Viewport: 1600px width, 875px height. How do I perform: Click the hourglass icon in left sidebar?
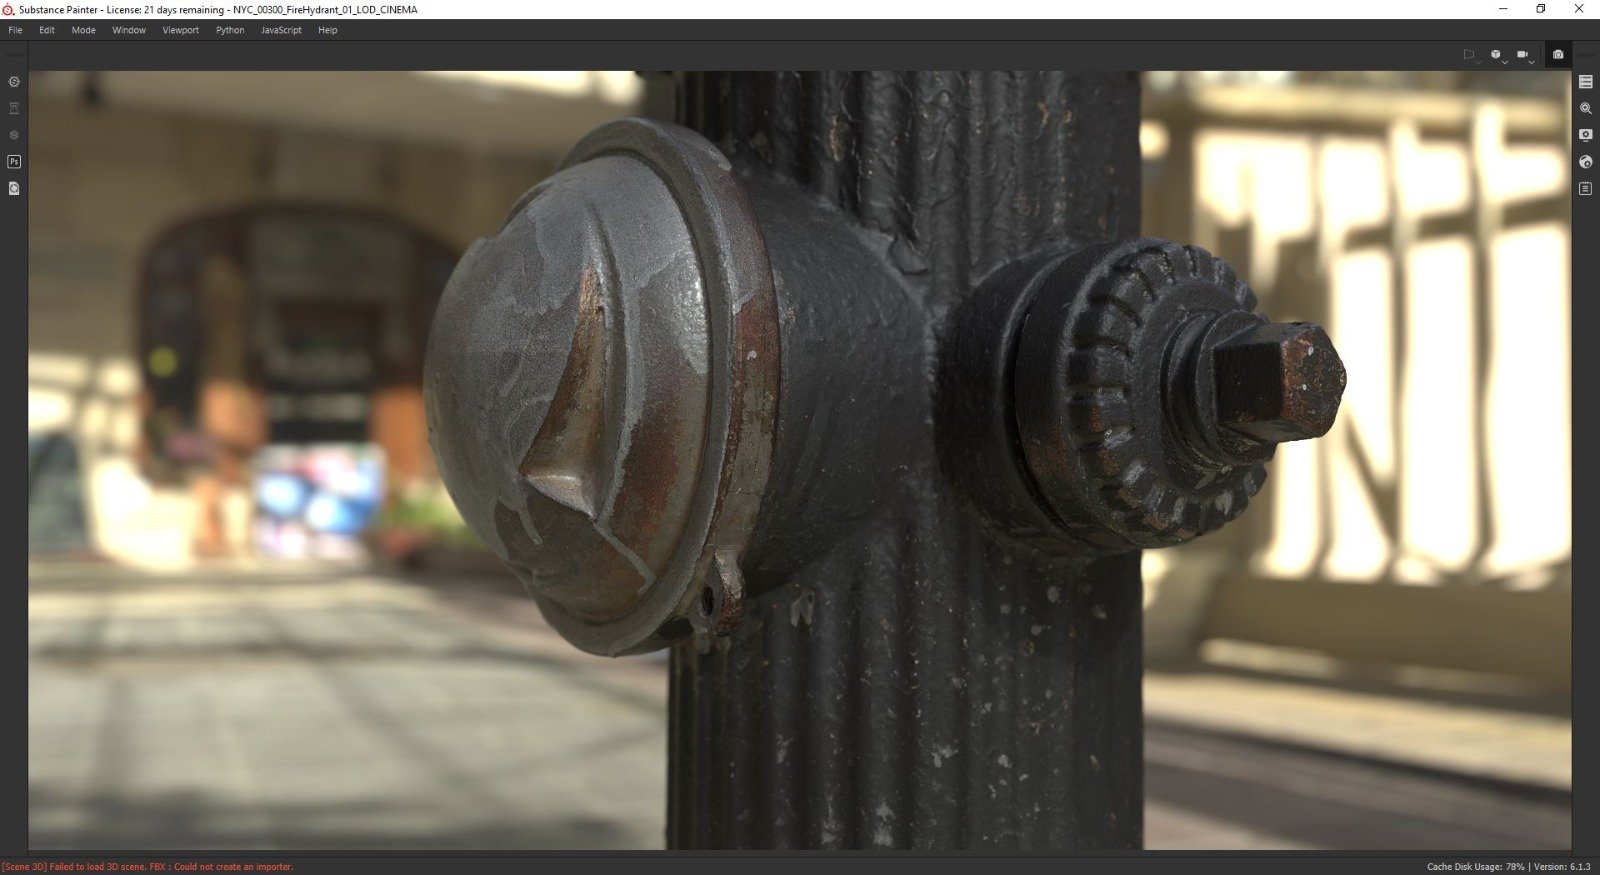click(14, 108)
